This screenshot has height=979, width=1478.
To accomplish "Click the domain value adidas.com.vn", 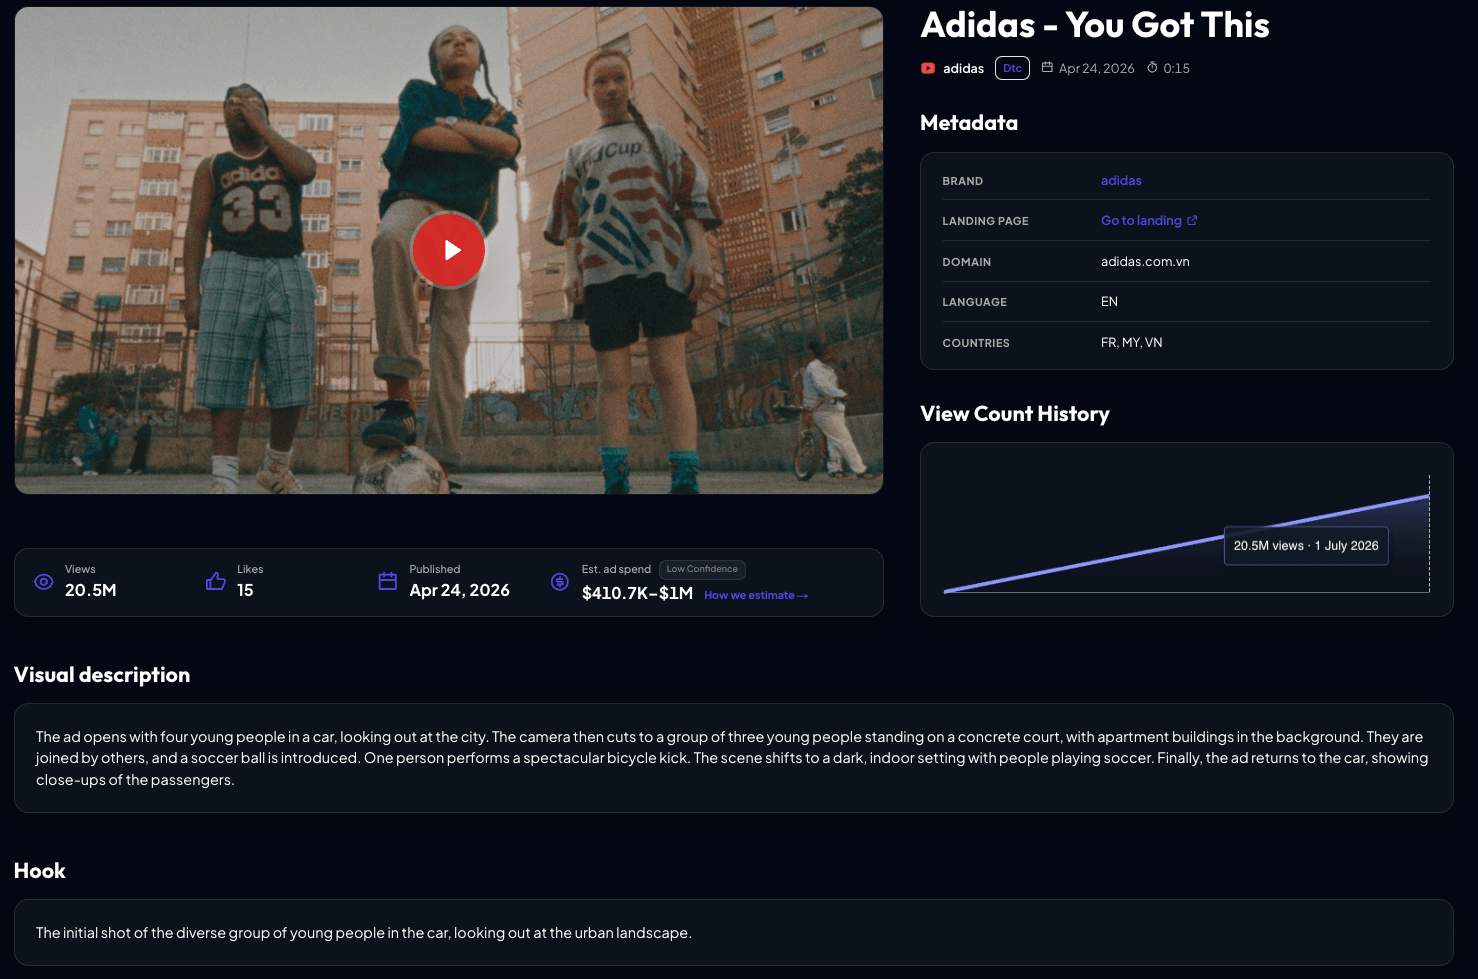I will pyautogui.click(x=1145, y=262).
